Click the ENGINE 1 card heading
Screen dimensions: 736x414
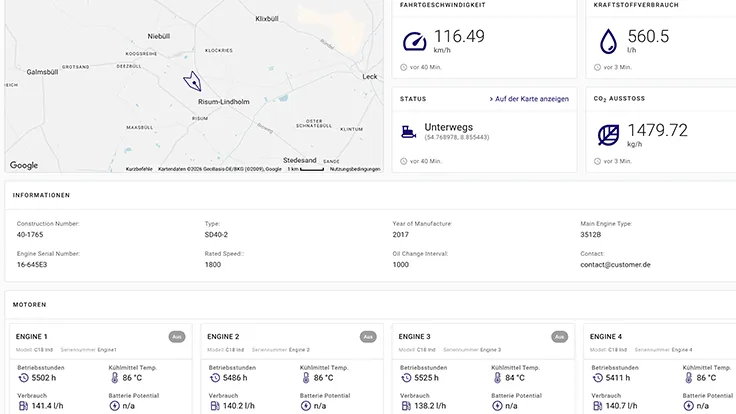pyautogui.click(x=31, y=337)
